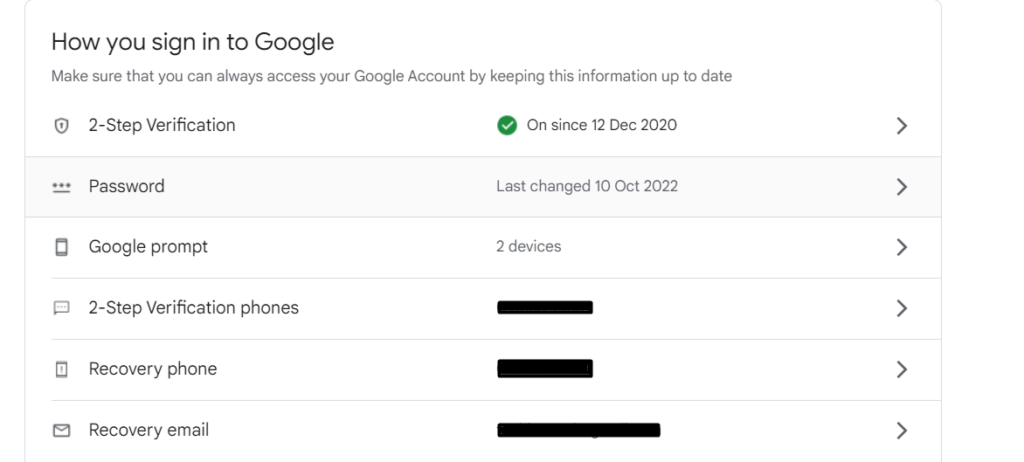This screenshot has height=462, width=1024.
Task: Open Recovery email using its chevron
Action: (x=901, y=430)
